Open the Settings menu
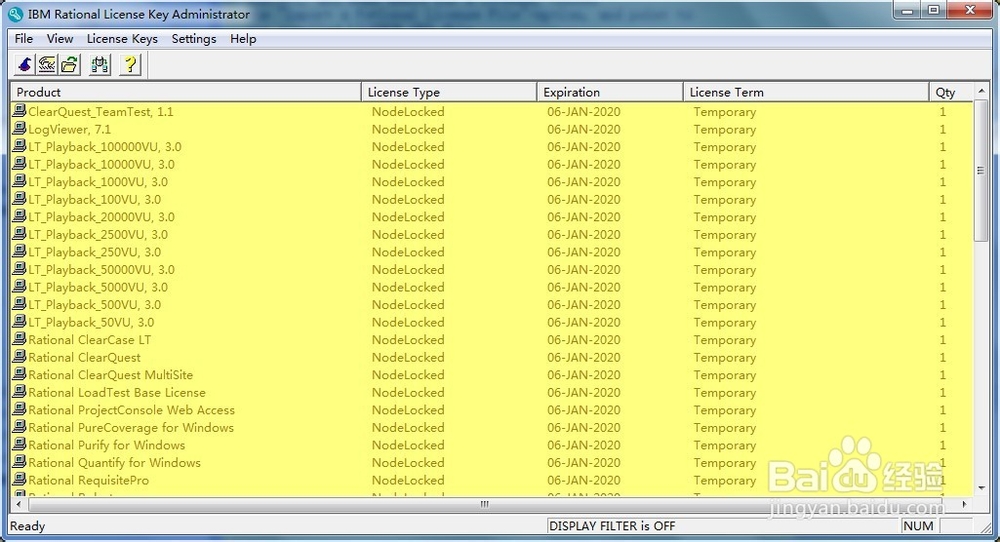 194,38
